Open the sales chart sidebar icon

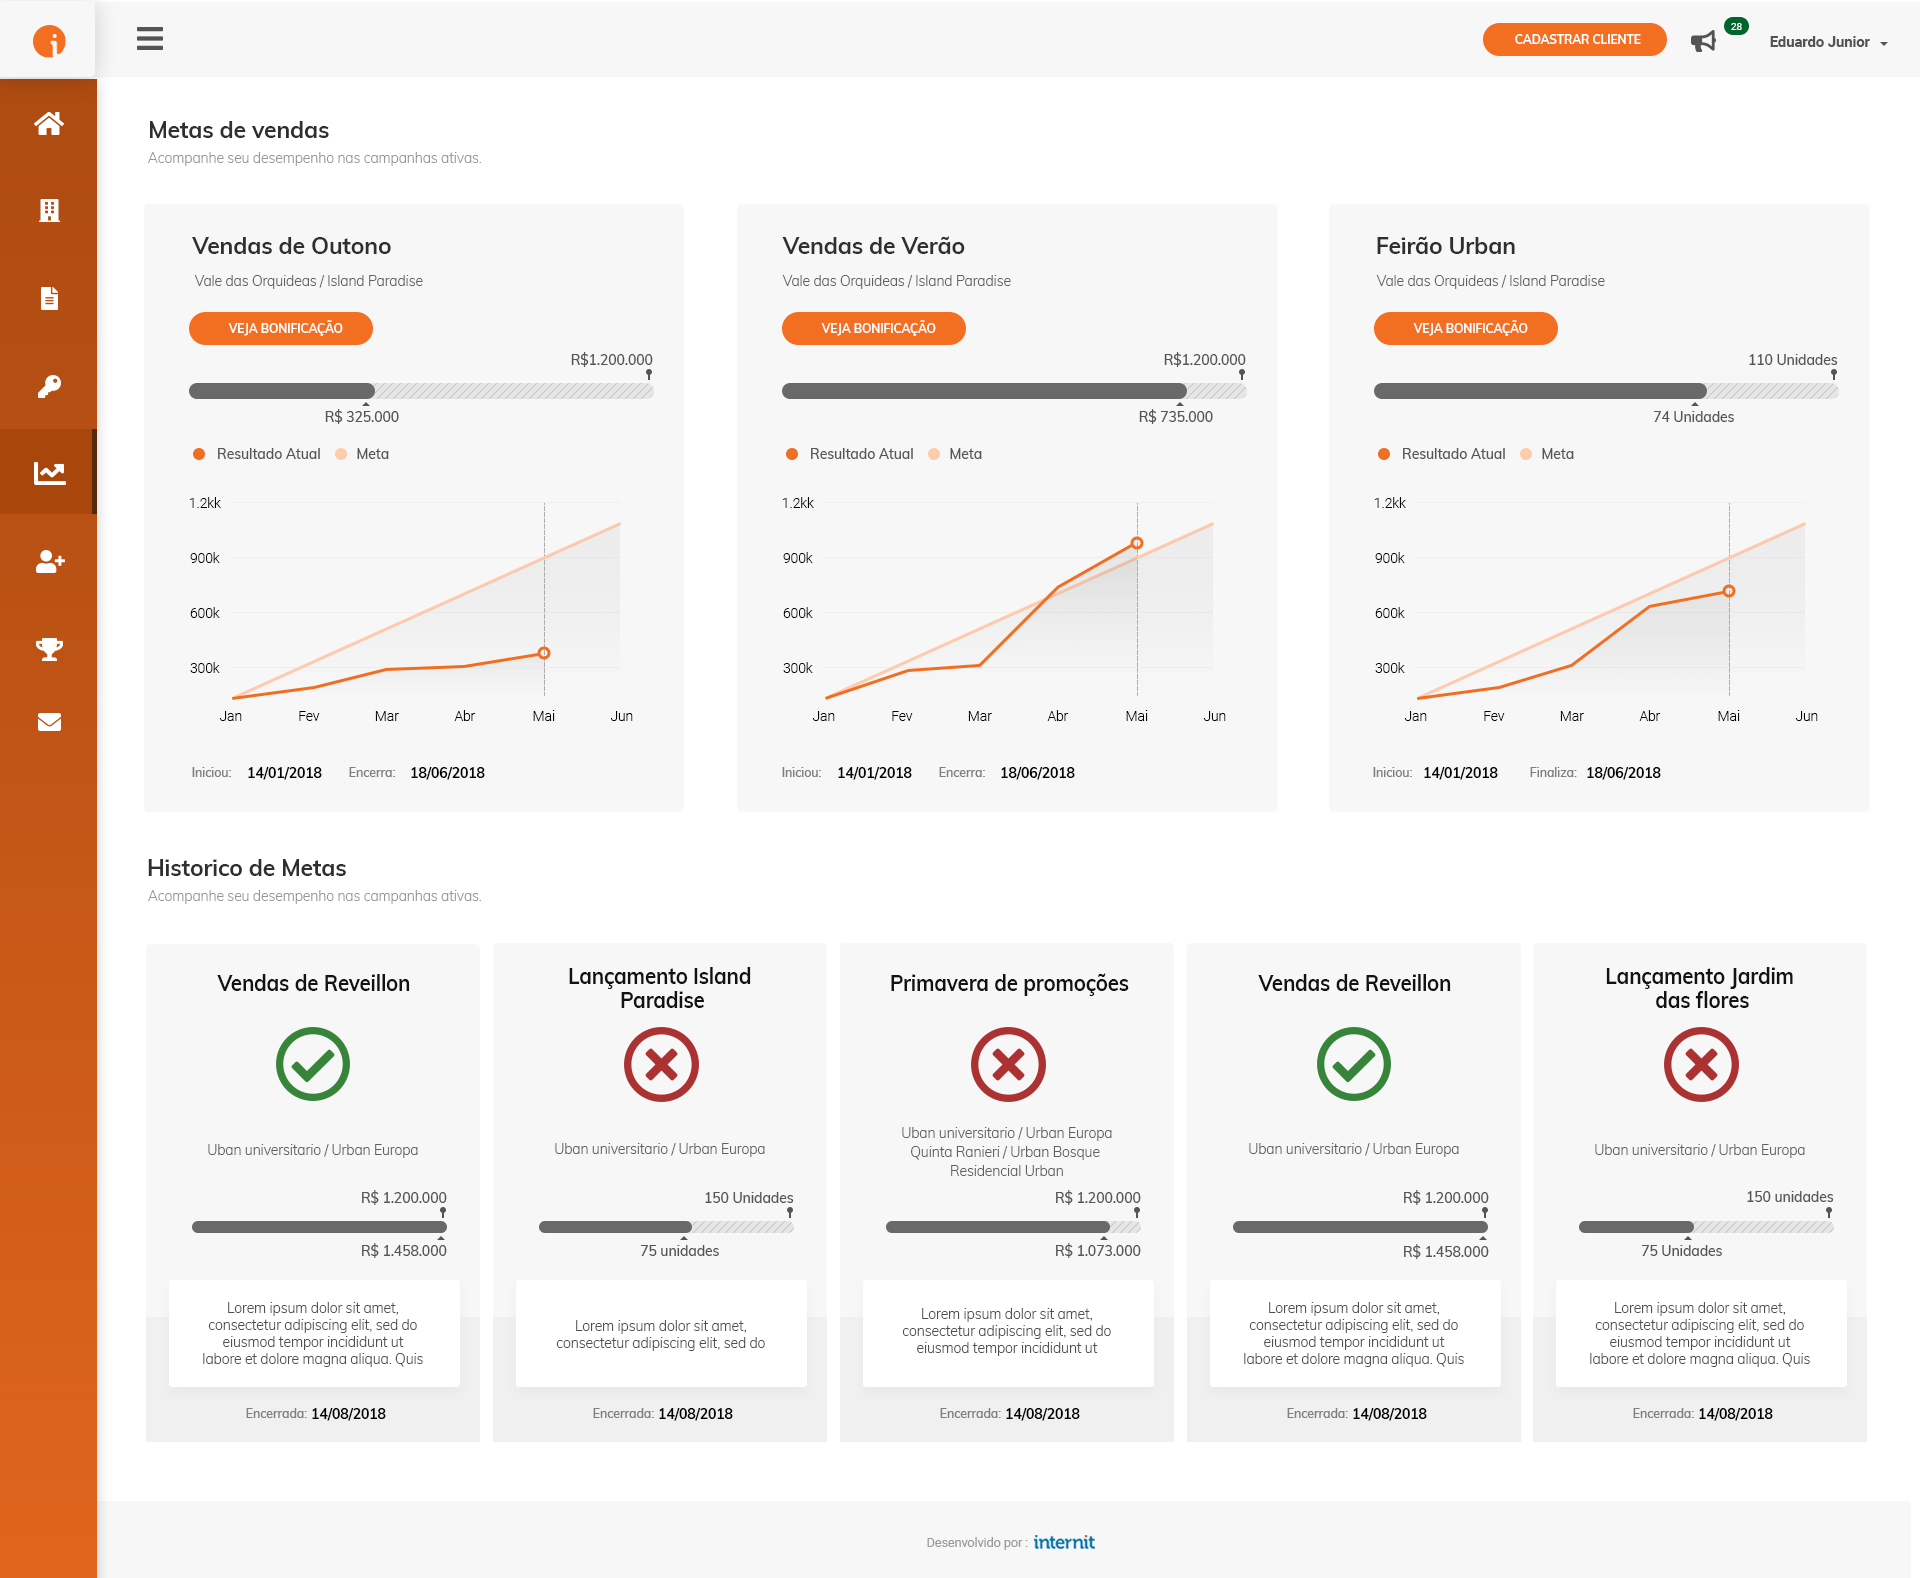[48, 473]
